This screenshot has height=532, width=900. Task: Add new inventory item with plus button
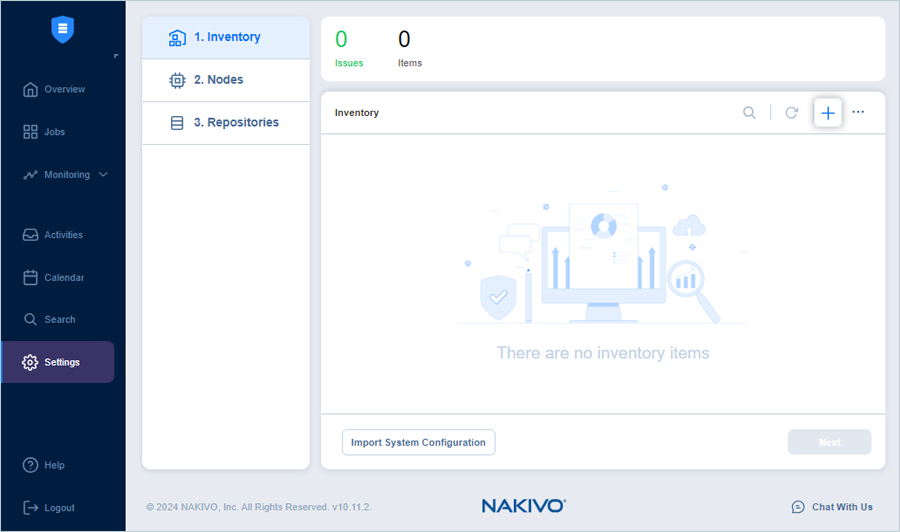pyautogui.click(x=828, y=112)
